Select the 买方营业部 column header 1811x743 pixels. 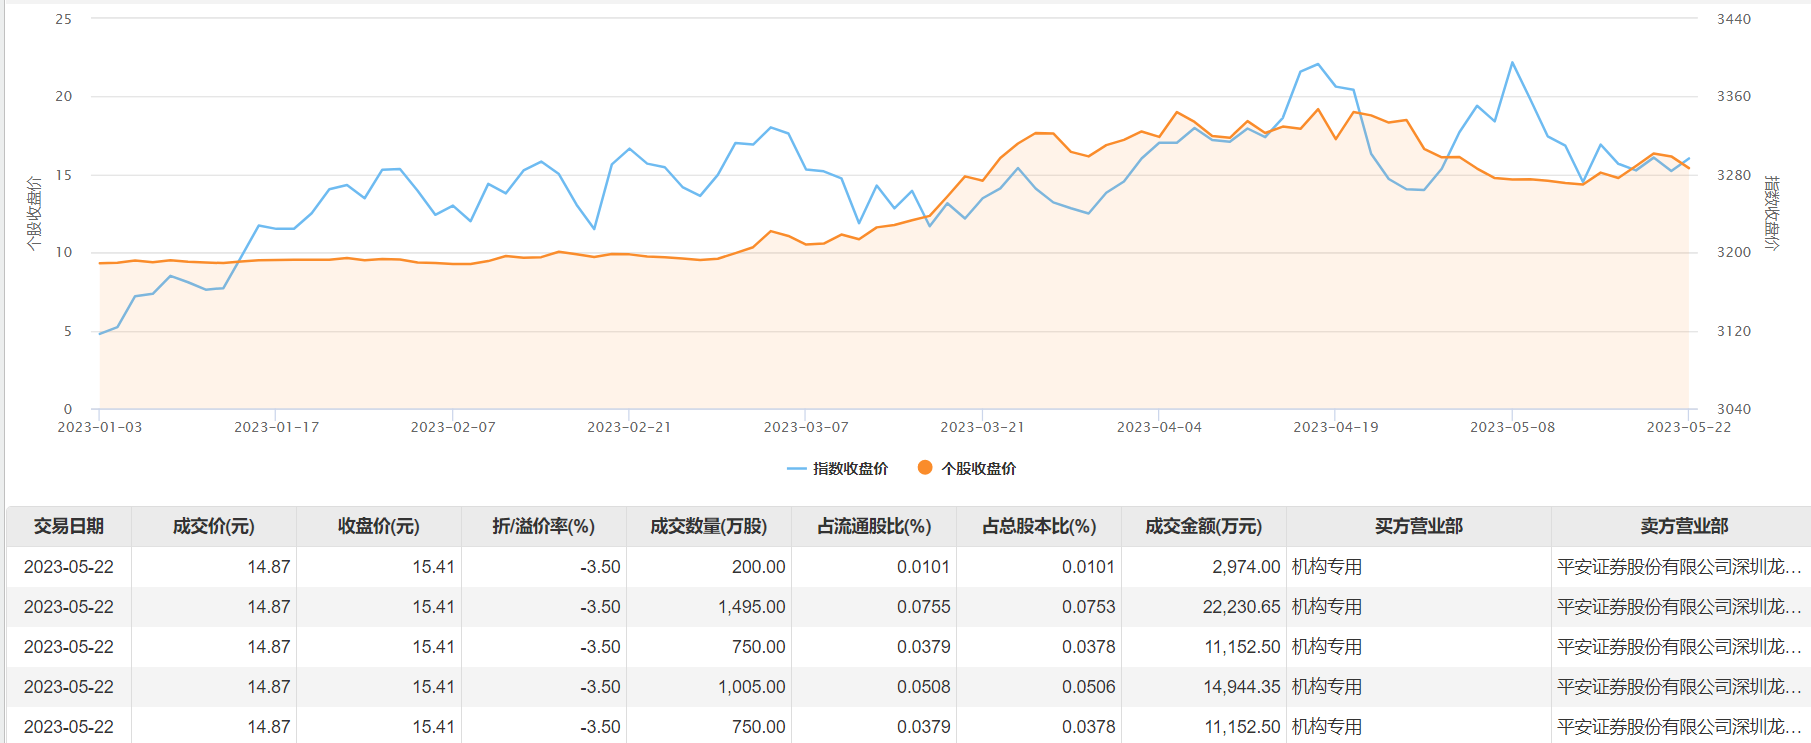1419,526
